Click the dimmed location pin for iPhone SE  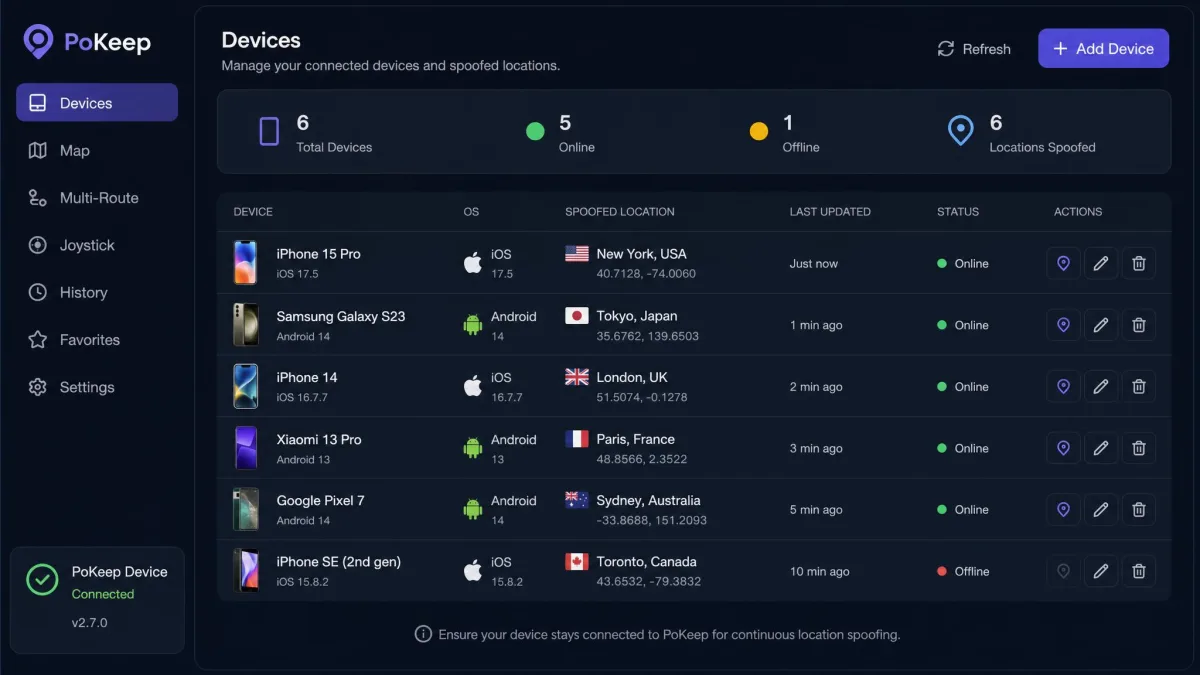[x=1063, y=571]
